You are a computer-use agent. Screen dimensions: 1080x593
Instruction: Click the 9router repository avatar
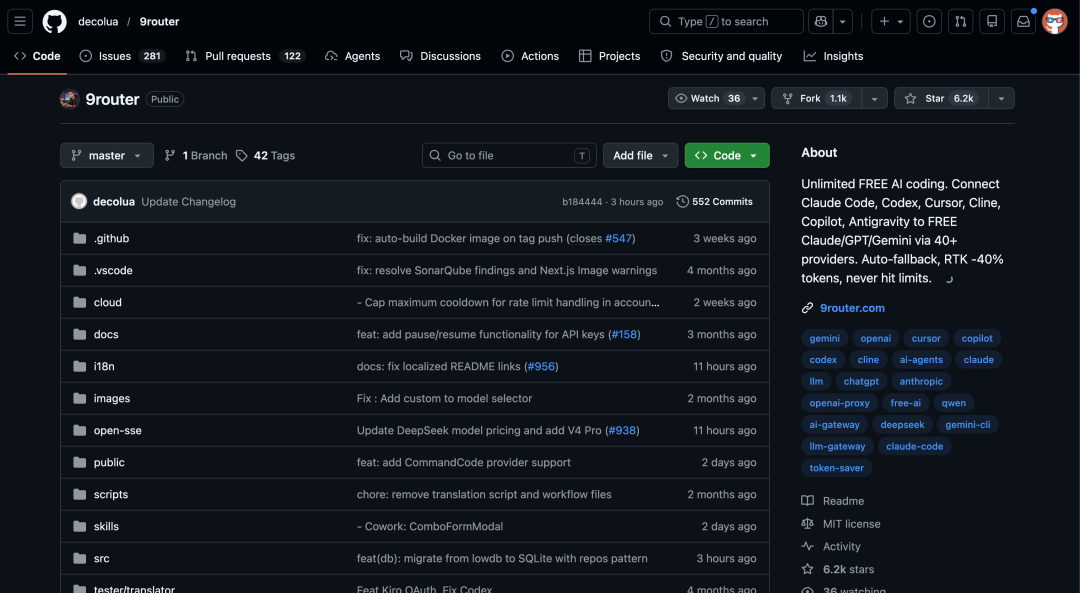(x=70, y=99)
